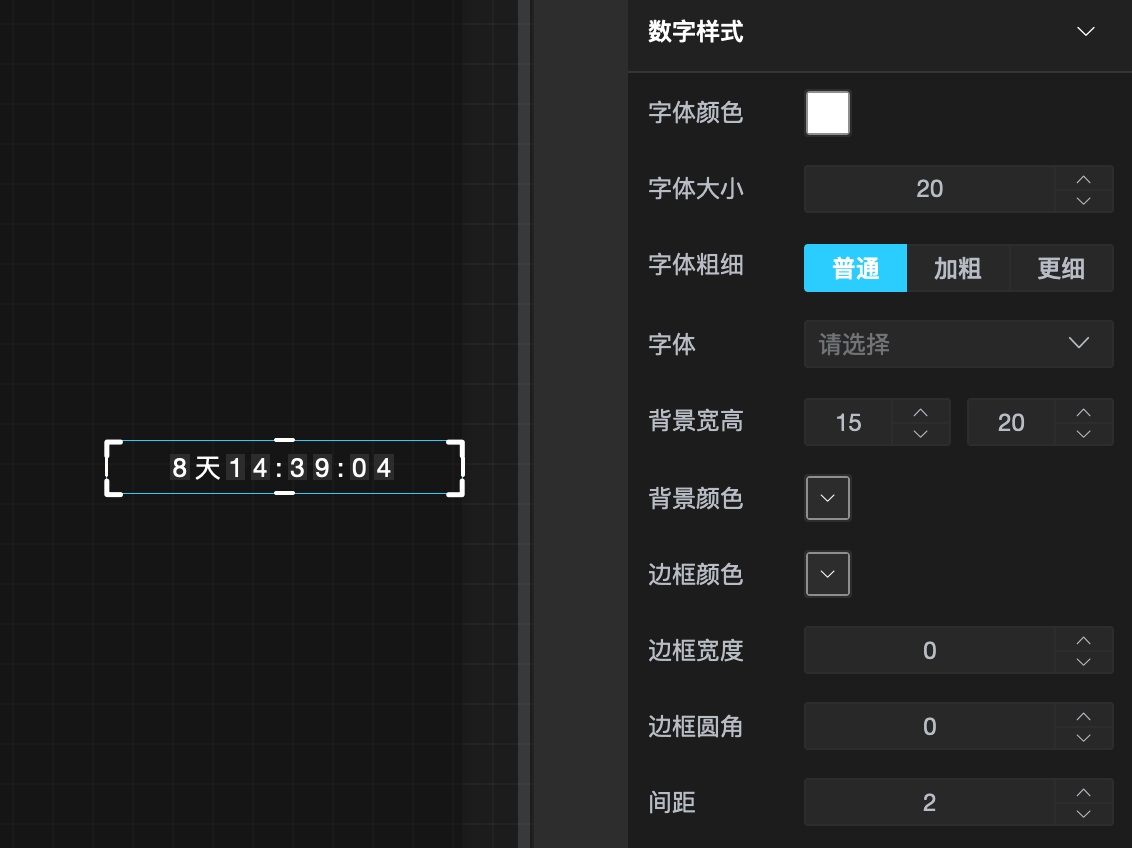Viewport: 1132px width, 848px height.
Task: Click the 边框圆角 value field
Action: (929, 726)
